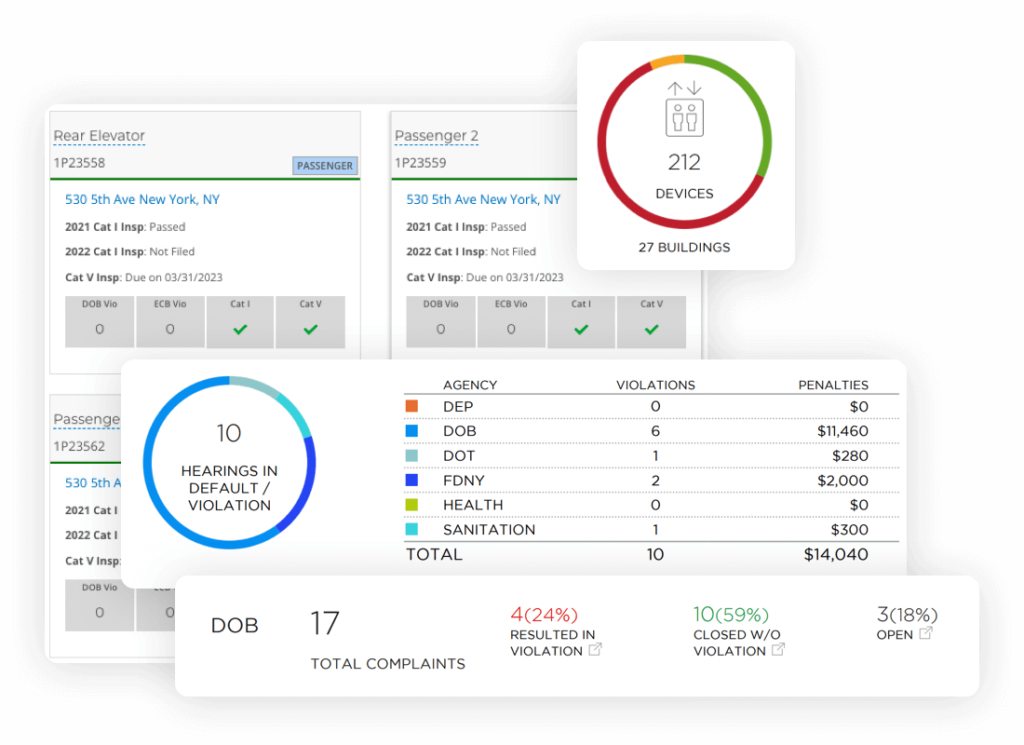Select ECB Vio tile on Passenger 2 card
1024x745 pixels.
511,321
